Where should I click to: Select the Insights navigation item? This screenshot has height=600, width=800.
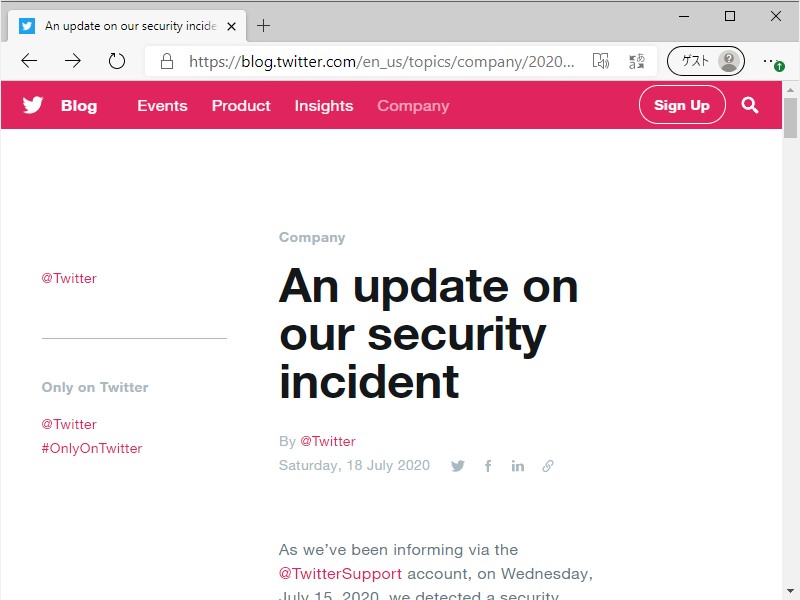(x=323, y=105)
